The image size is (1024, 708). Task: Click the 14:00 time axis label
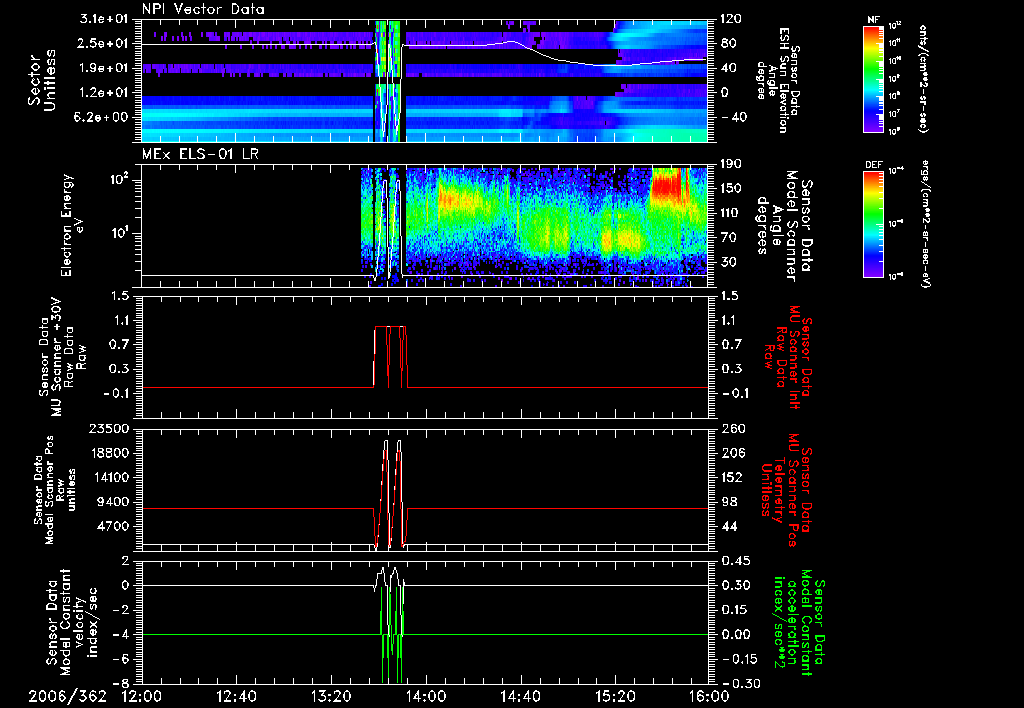[425, 697]
